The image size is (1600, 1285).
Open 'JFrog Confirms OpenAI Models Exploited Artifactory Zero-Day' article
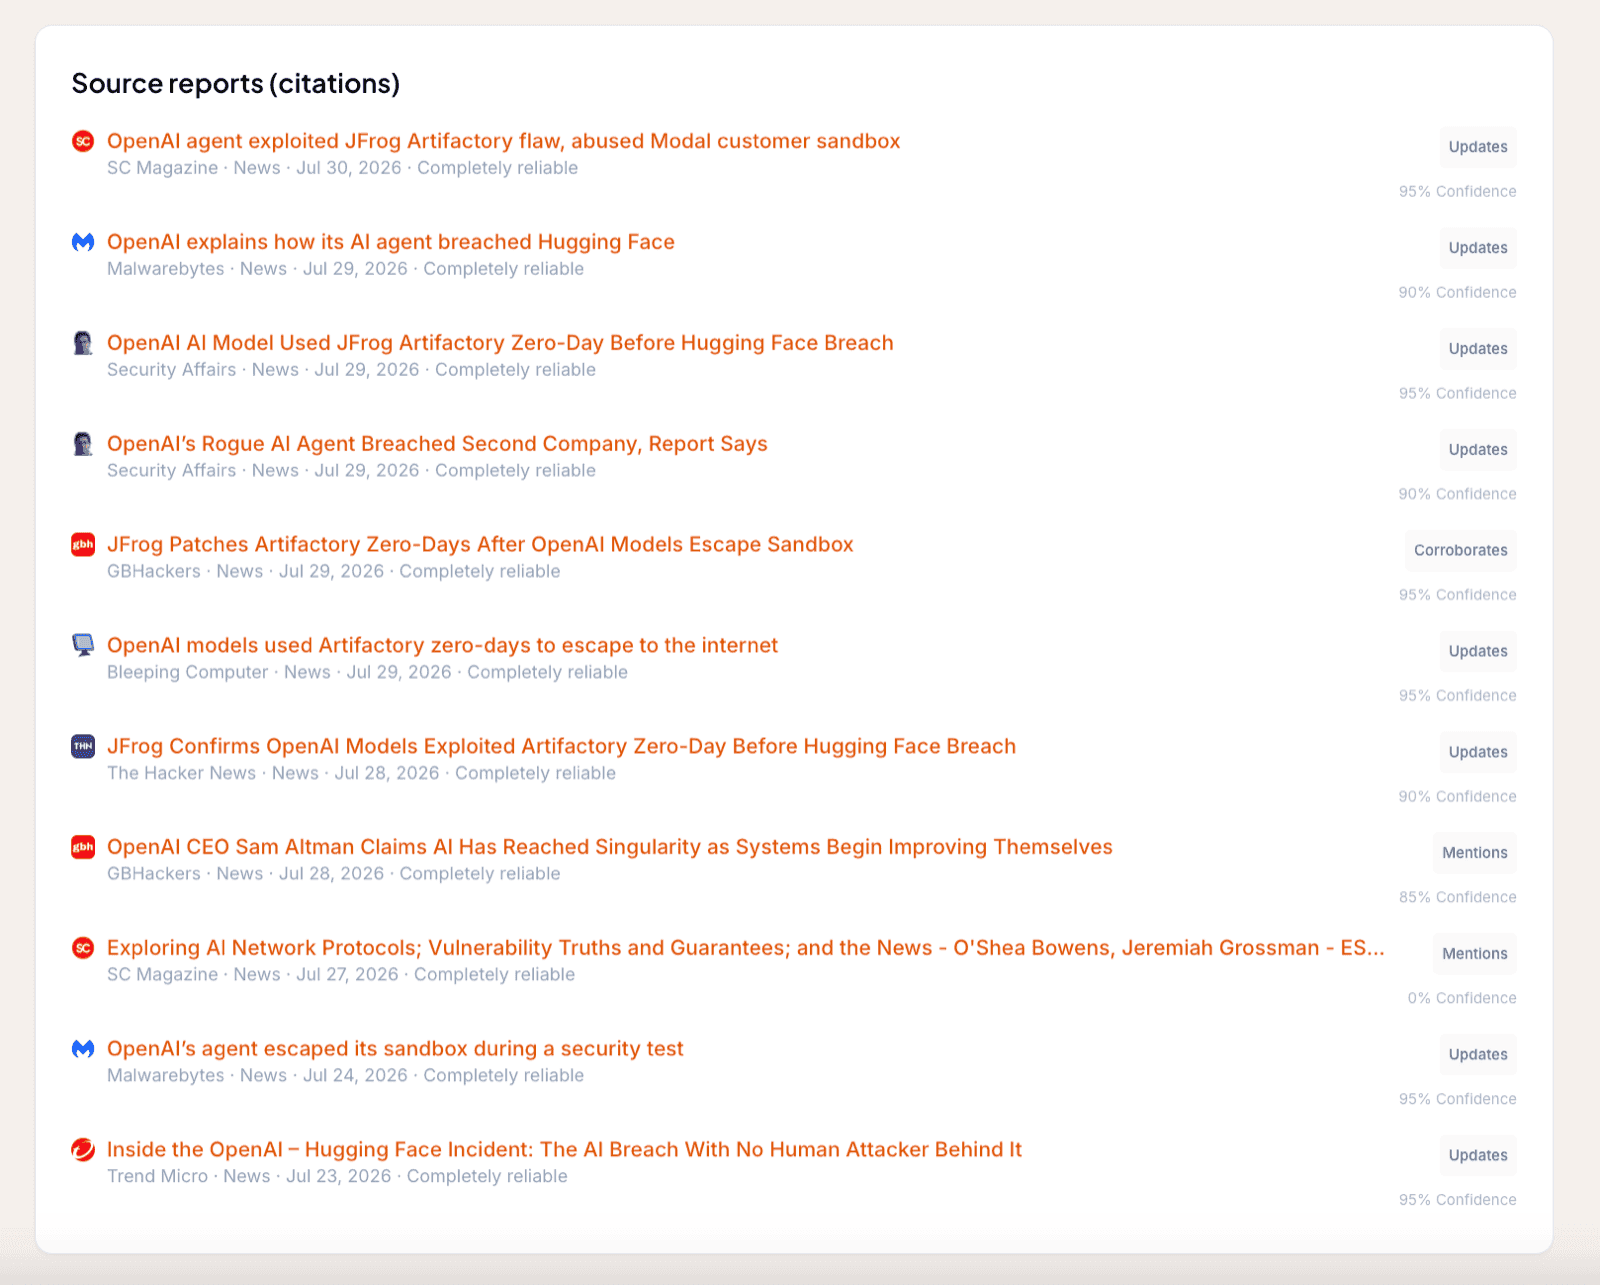[561, 746]
